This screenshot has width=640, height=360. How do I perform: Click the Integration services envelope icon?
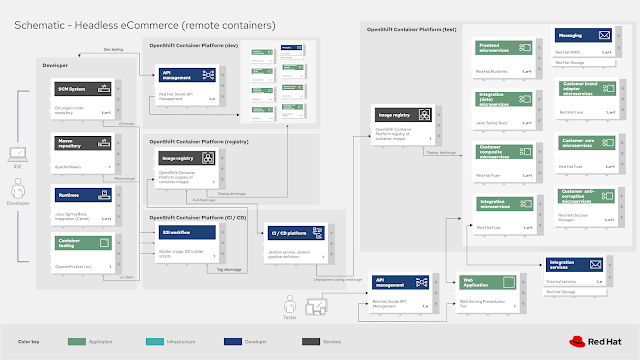tap(596, 265)
